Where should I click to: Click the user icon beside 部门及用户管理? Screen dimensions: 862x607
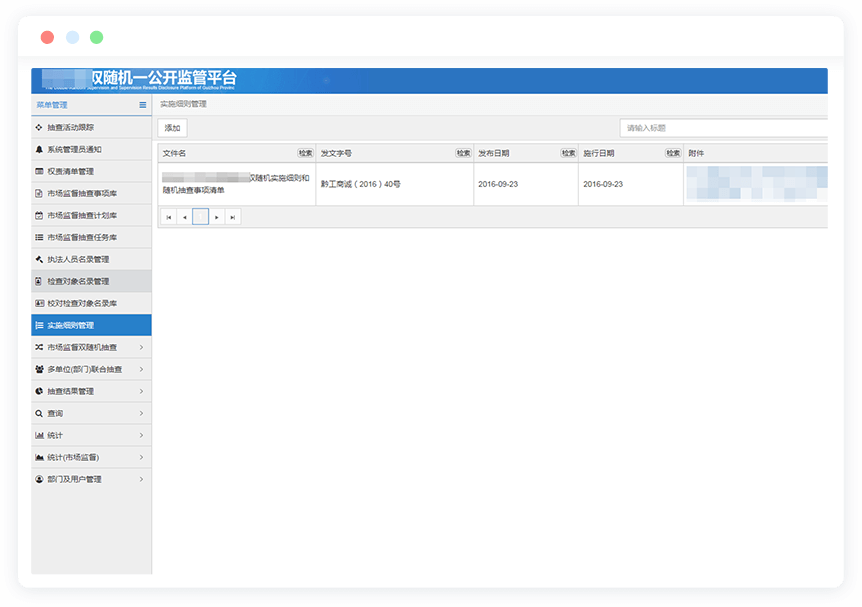pos(39,479)
